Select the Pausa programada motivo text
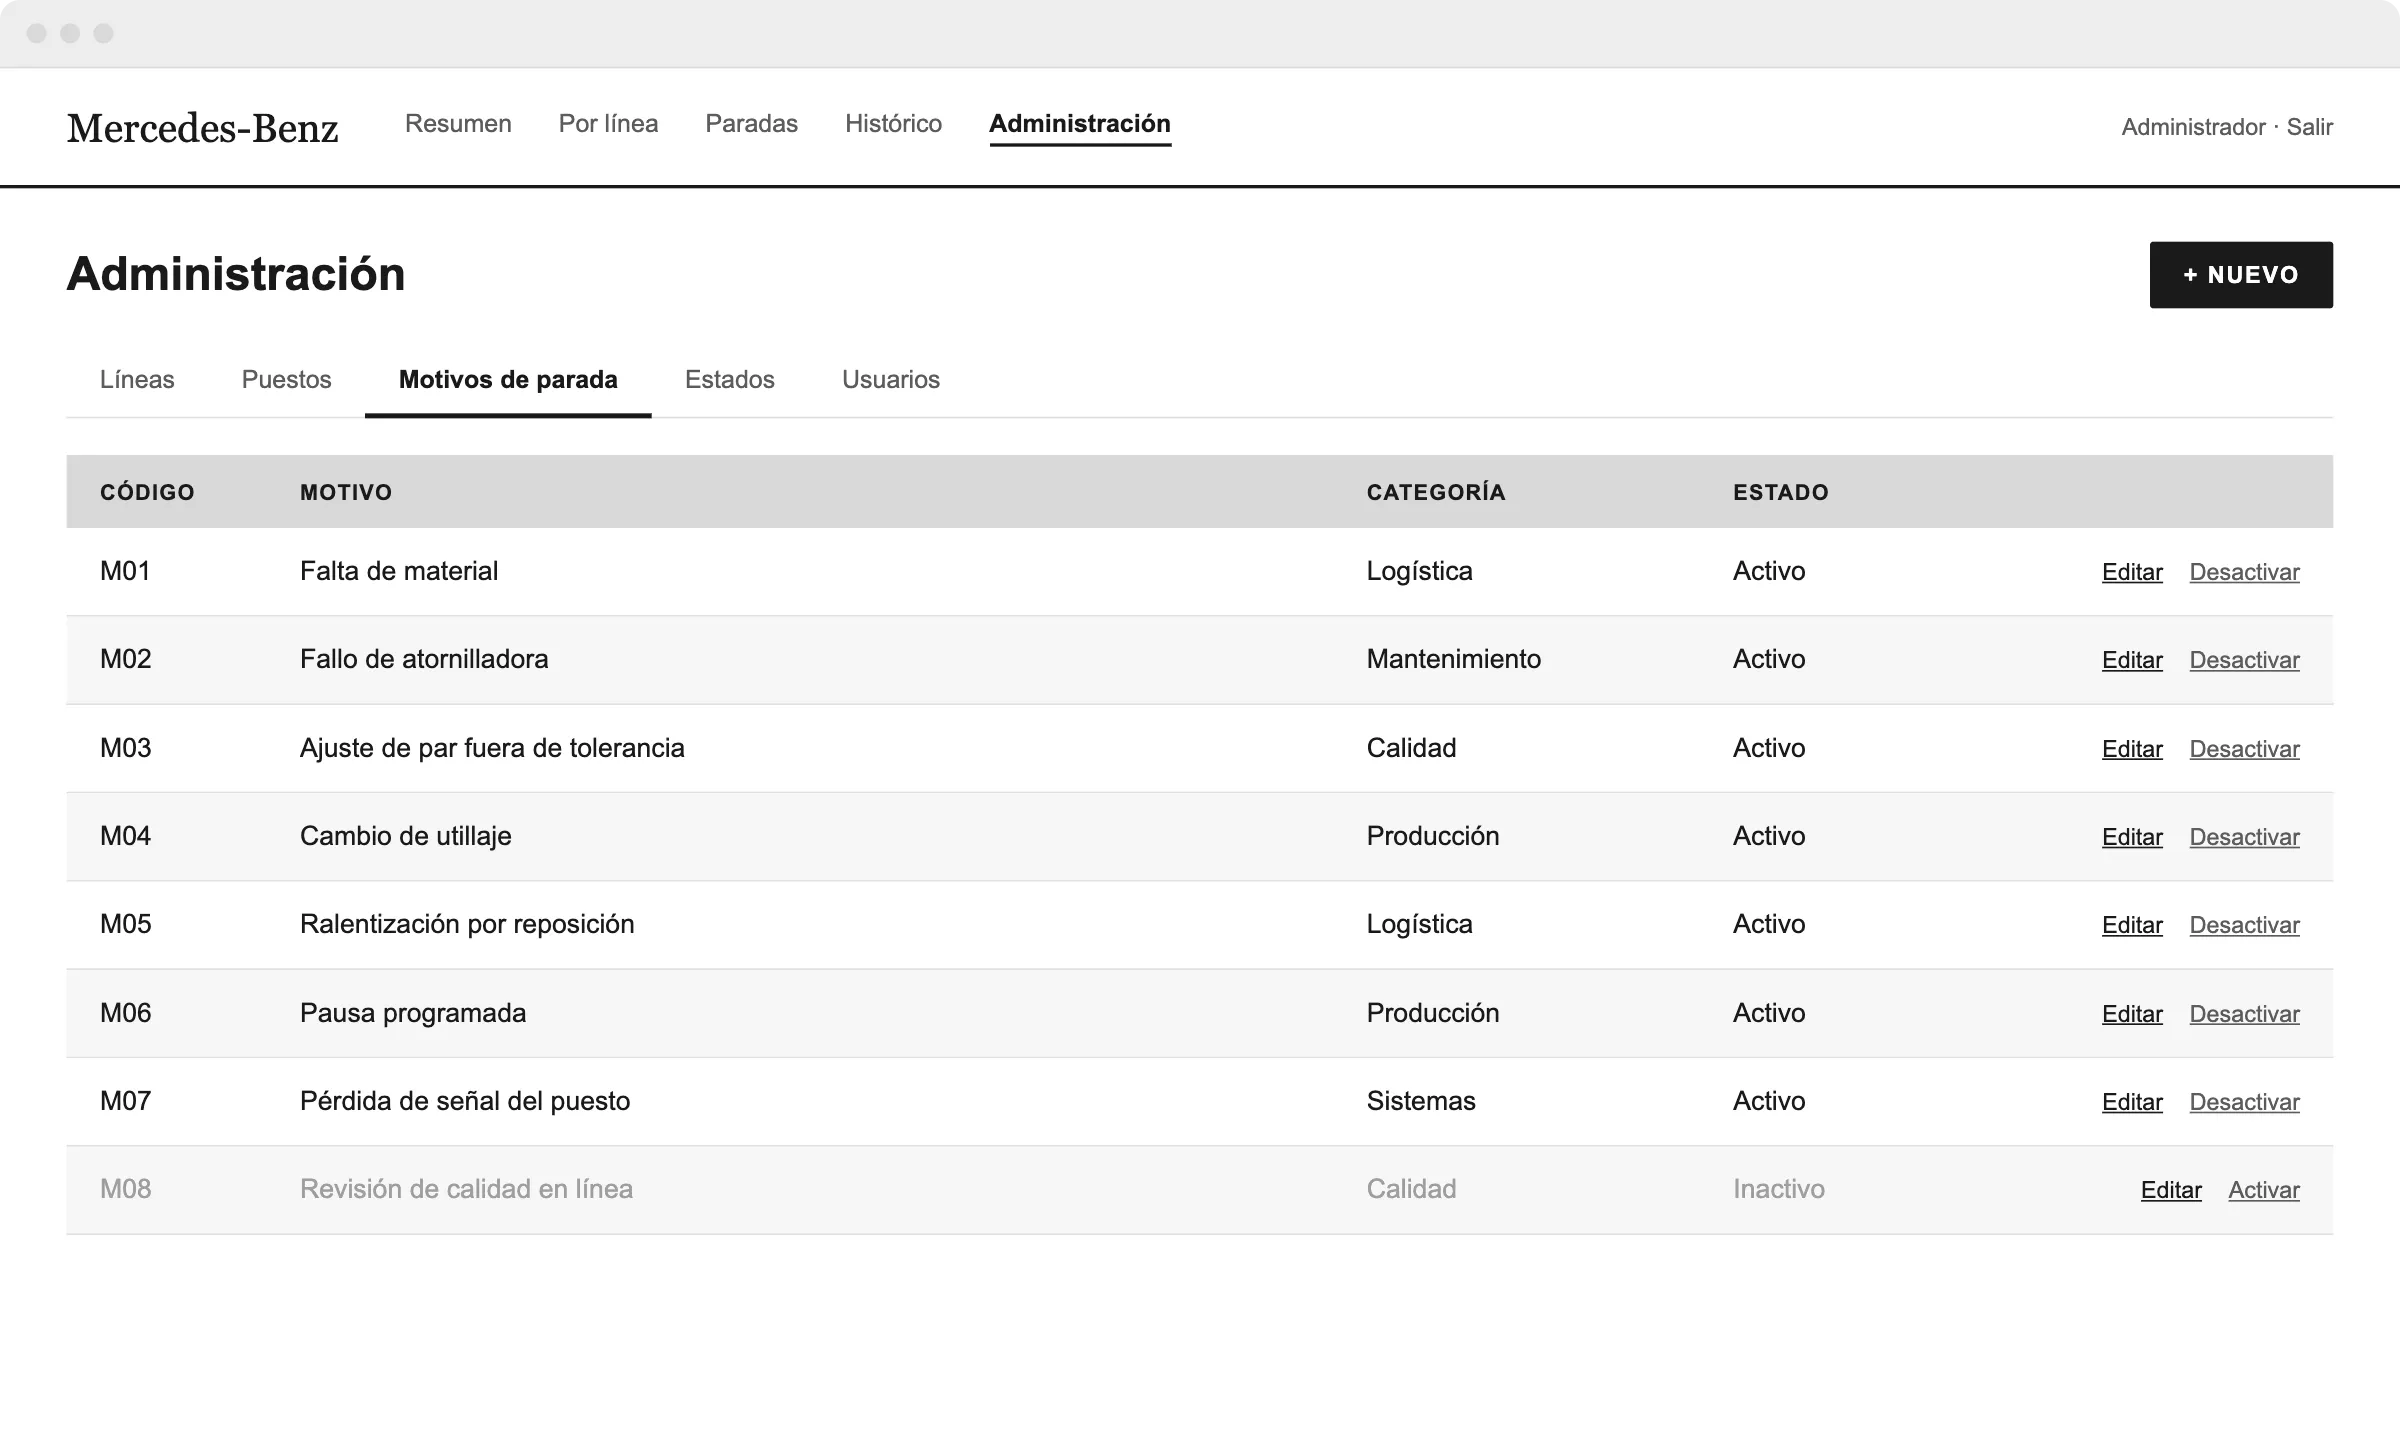The image size is (2400, 1432). pyautogui.click(x=413, y=1013)
